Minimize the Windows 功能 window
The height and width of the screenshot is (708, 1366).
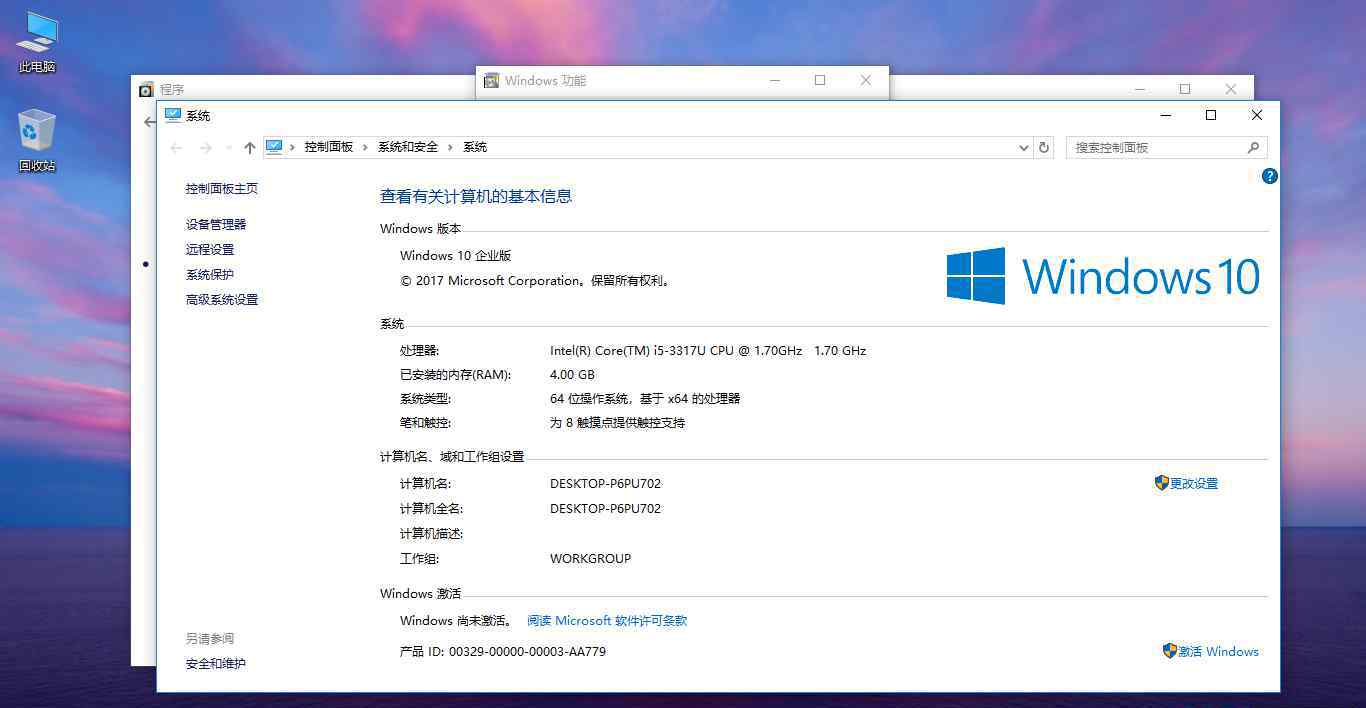coord(774,81)
